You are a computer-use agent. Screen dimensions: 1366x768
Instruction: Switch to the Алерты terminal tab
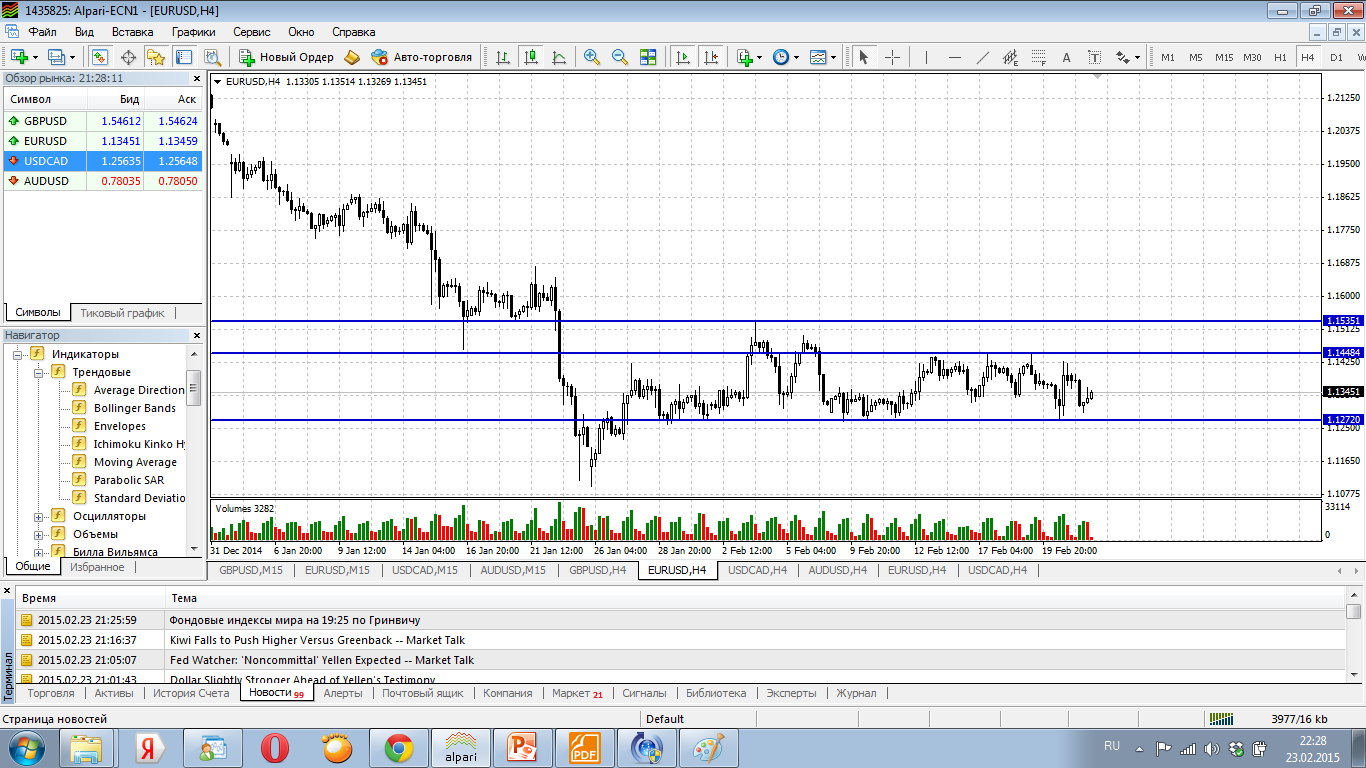pyautogui.click(x=343, y=693)
